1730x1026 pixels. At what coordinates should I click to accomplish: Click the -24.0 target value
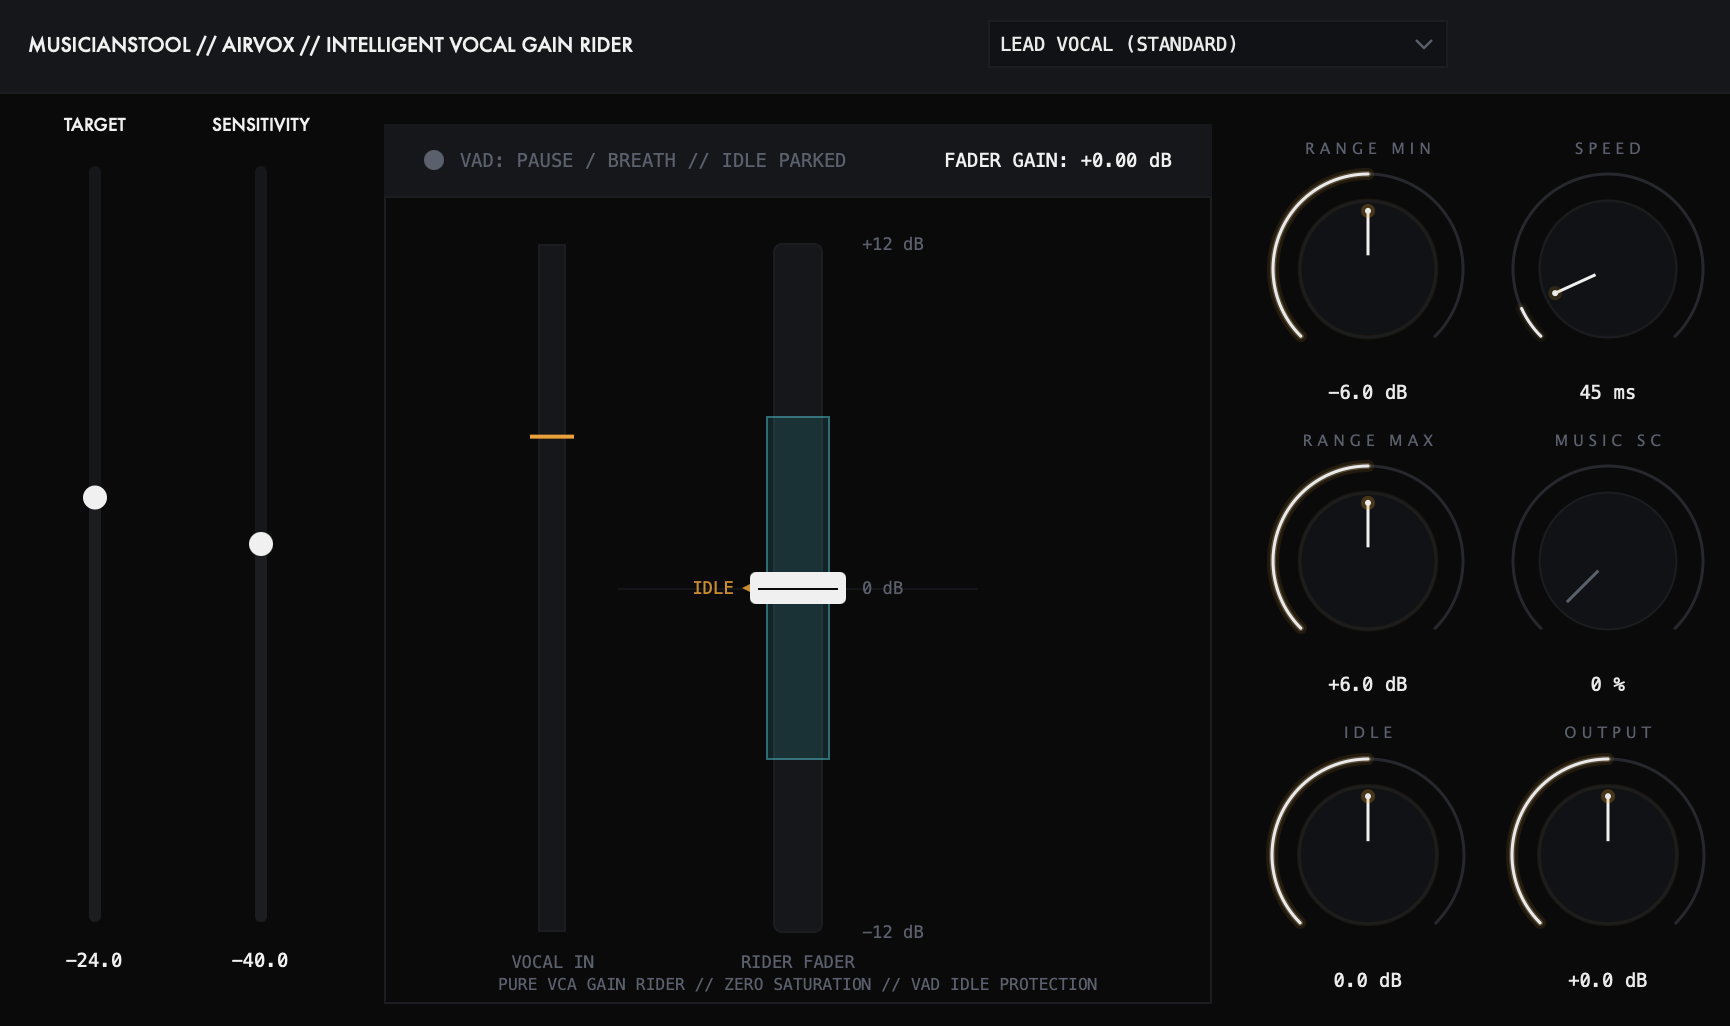coord(94,960)
